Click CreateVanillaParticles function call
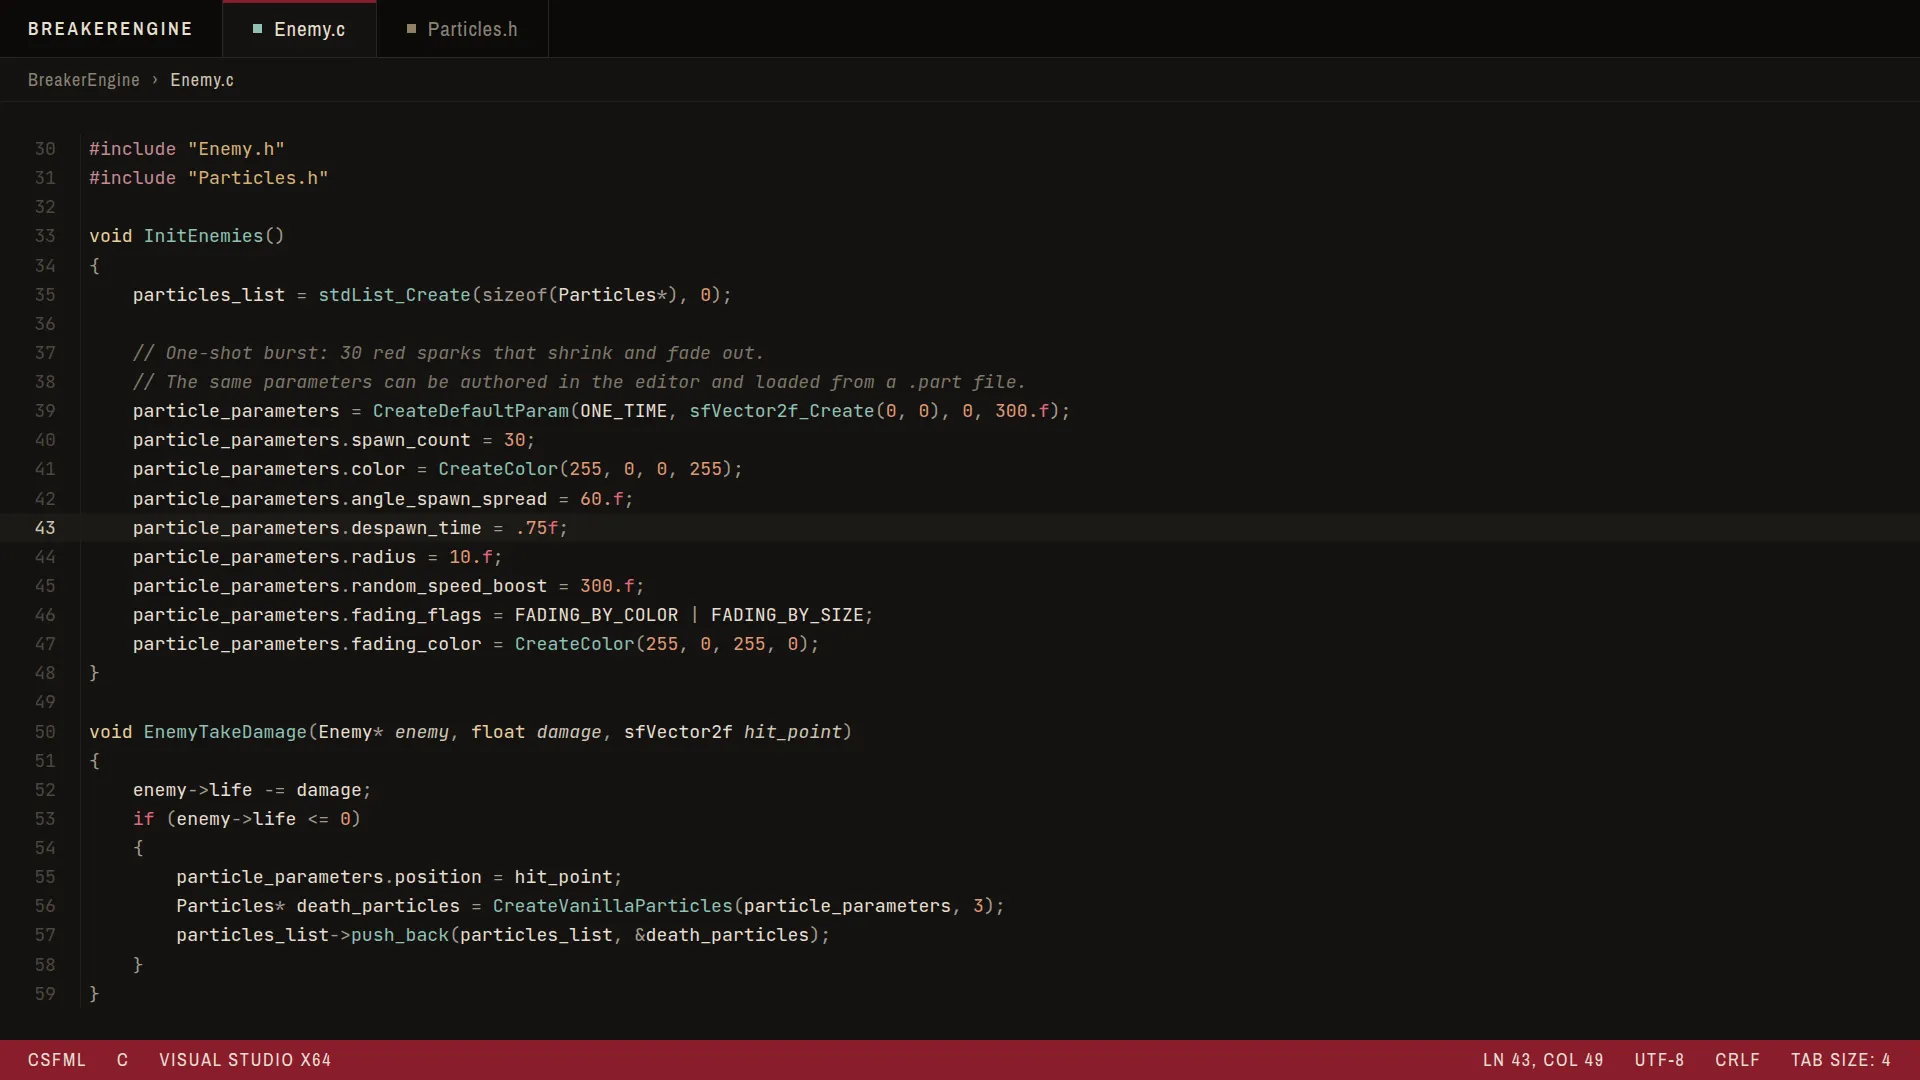Image resolution: width=1920 pixels, height=1080 pixels. (x=613, y=906)
